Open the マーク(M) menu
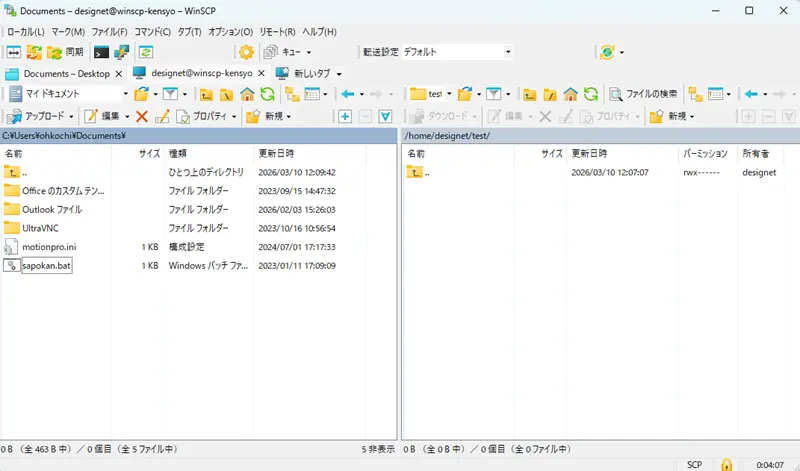 [68, 32]
